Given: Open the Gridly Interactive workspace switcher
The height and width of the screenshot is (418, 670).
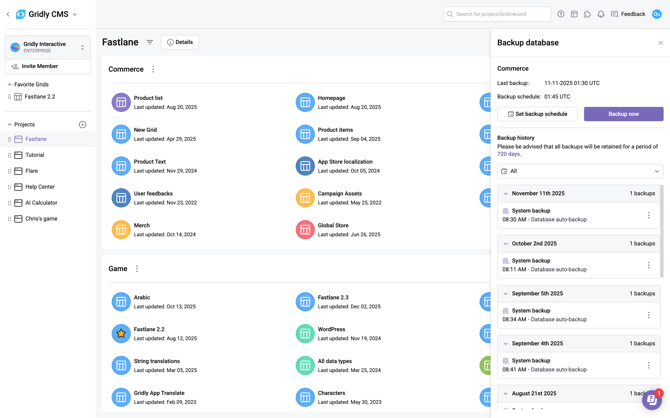Looking at the screenshot, I should click(x=48, y=47).
